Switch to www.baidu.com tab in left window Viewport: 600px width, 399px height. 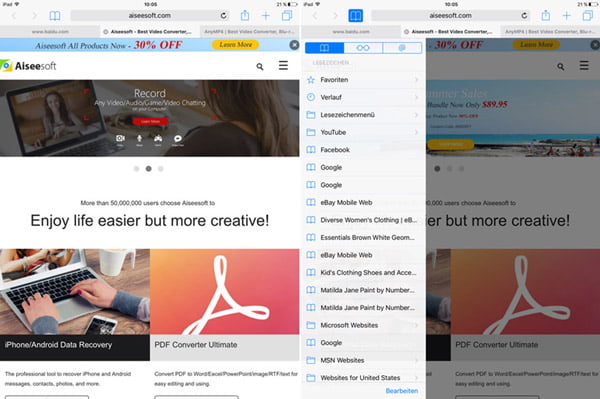[x=50, y=32]
